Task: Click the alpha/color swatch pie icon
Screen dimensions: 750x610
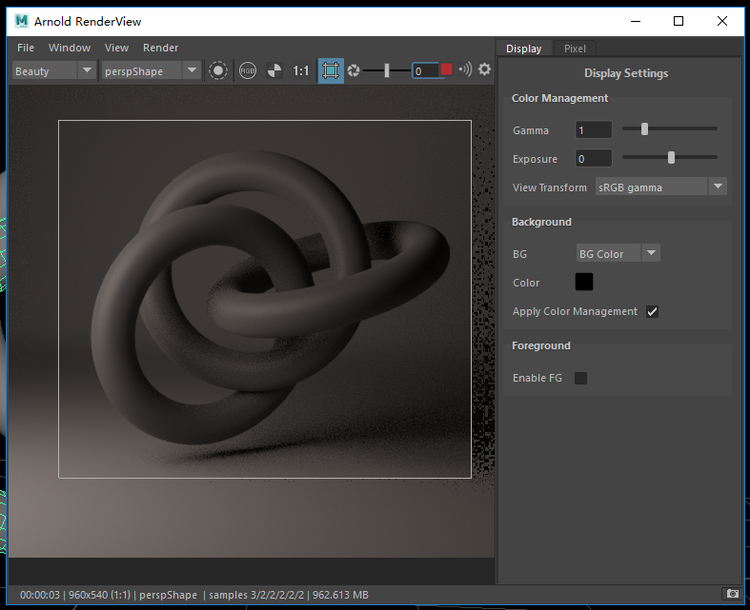Action: point(275,71)
